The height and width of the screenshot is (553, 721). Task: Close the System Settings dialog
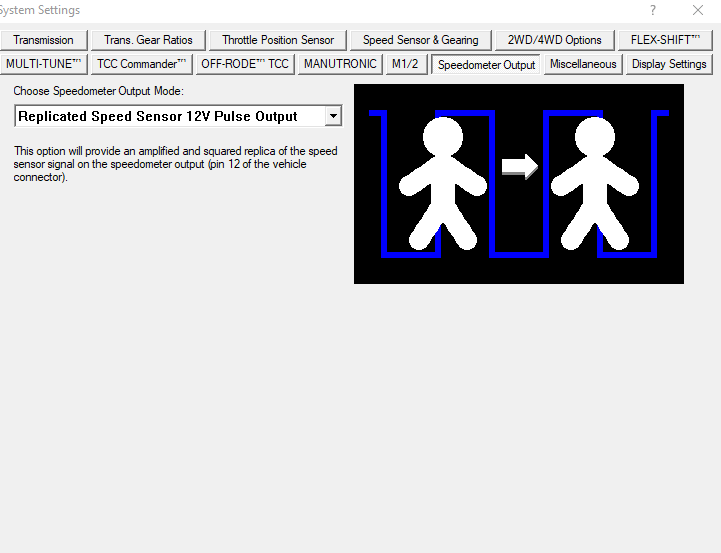[698, 10]
